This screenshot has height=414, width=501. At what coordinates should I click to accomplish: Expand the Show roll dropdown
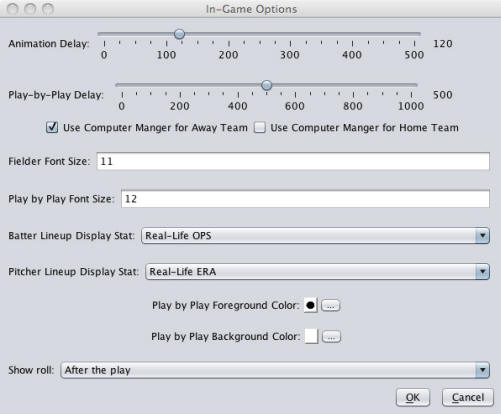coord(275,370)
